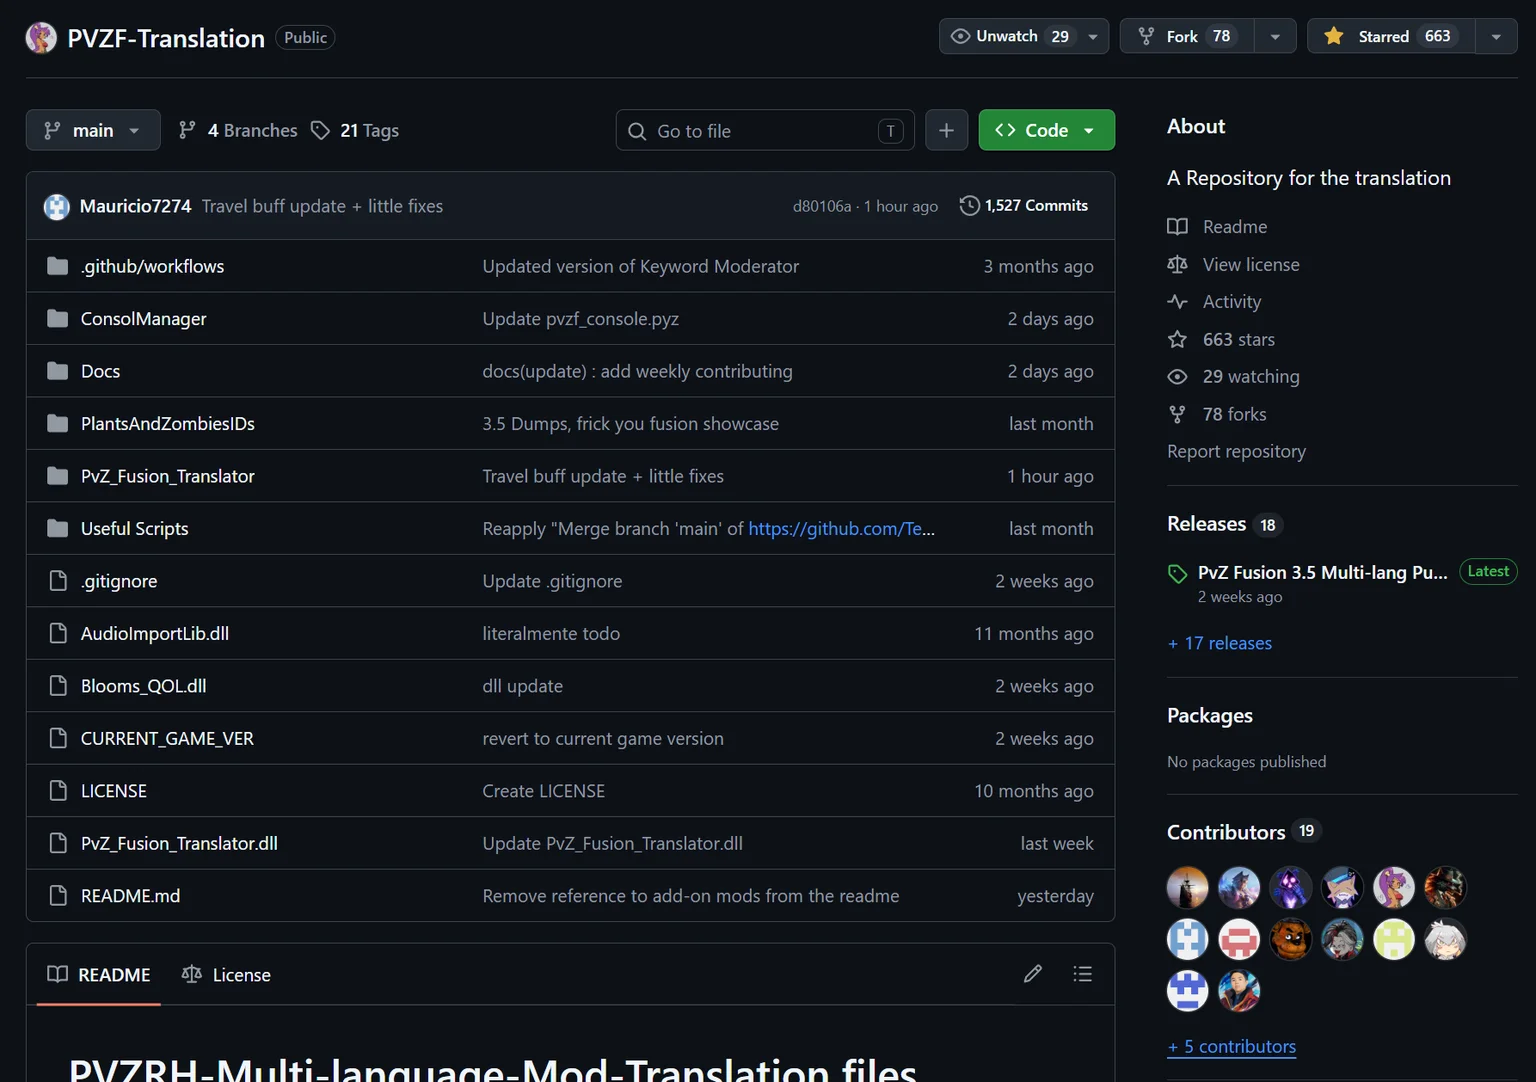Open the + 17 releases link
This screenshot has width=1536, height=1082.
[1220, 643]
